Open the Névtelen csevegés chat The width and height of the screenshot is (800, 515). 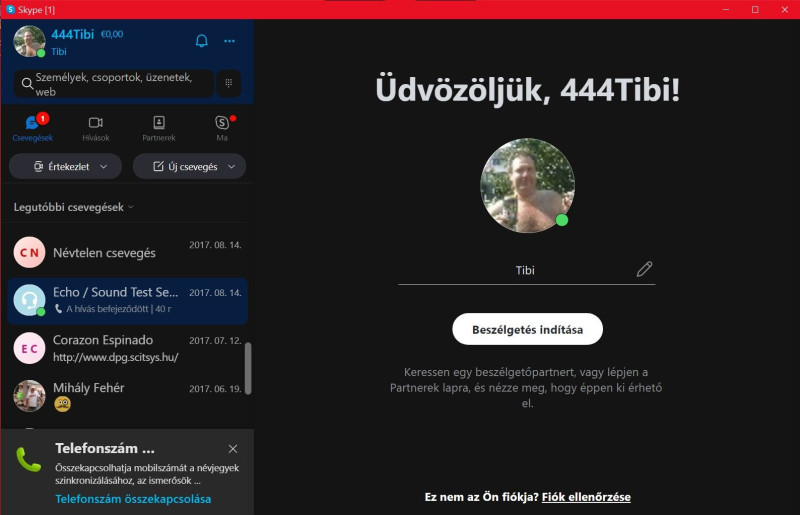coord(128,252)
